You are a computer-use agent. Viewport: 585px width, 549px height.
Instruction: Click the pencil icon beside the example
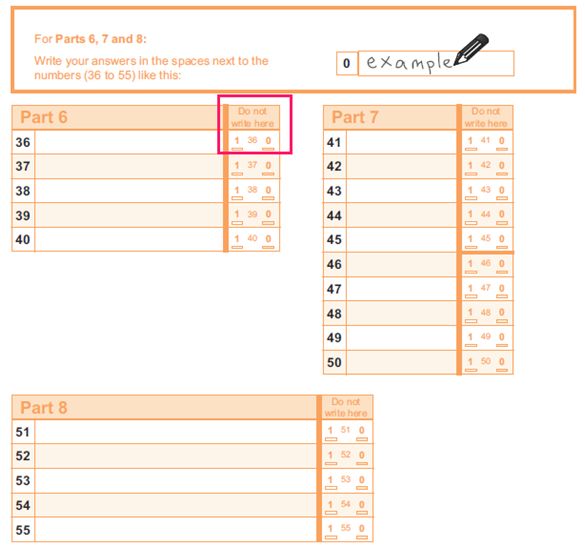click(x=471, y=50)
